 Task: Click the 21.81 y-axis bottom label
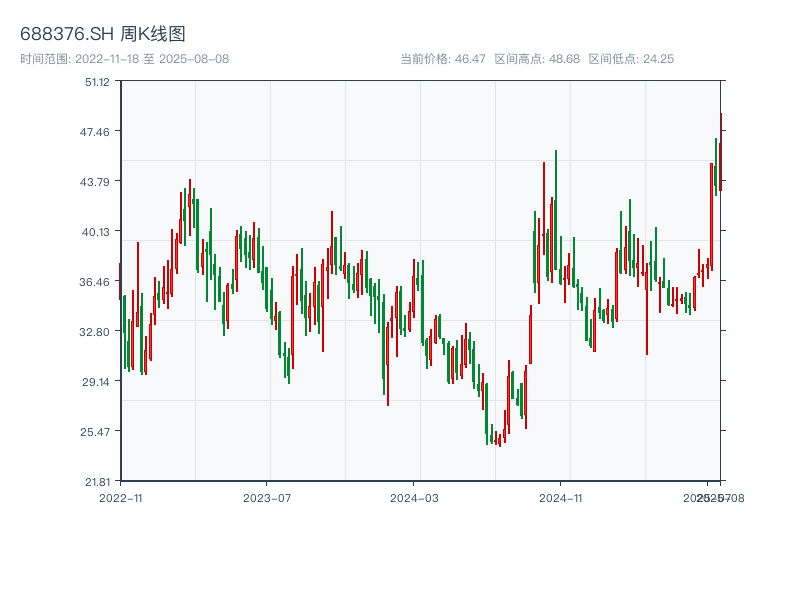click(97, 481)
